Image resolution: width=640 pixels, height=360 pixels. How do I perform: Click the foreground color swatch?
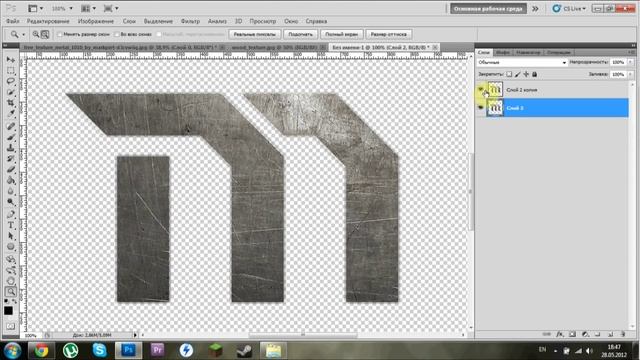[9, 311]
